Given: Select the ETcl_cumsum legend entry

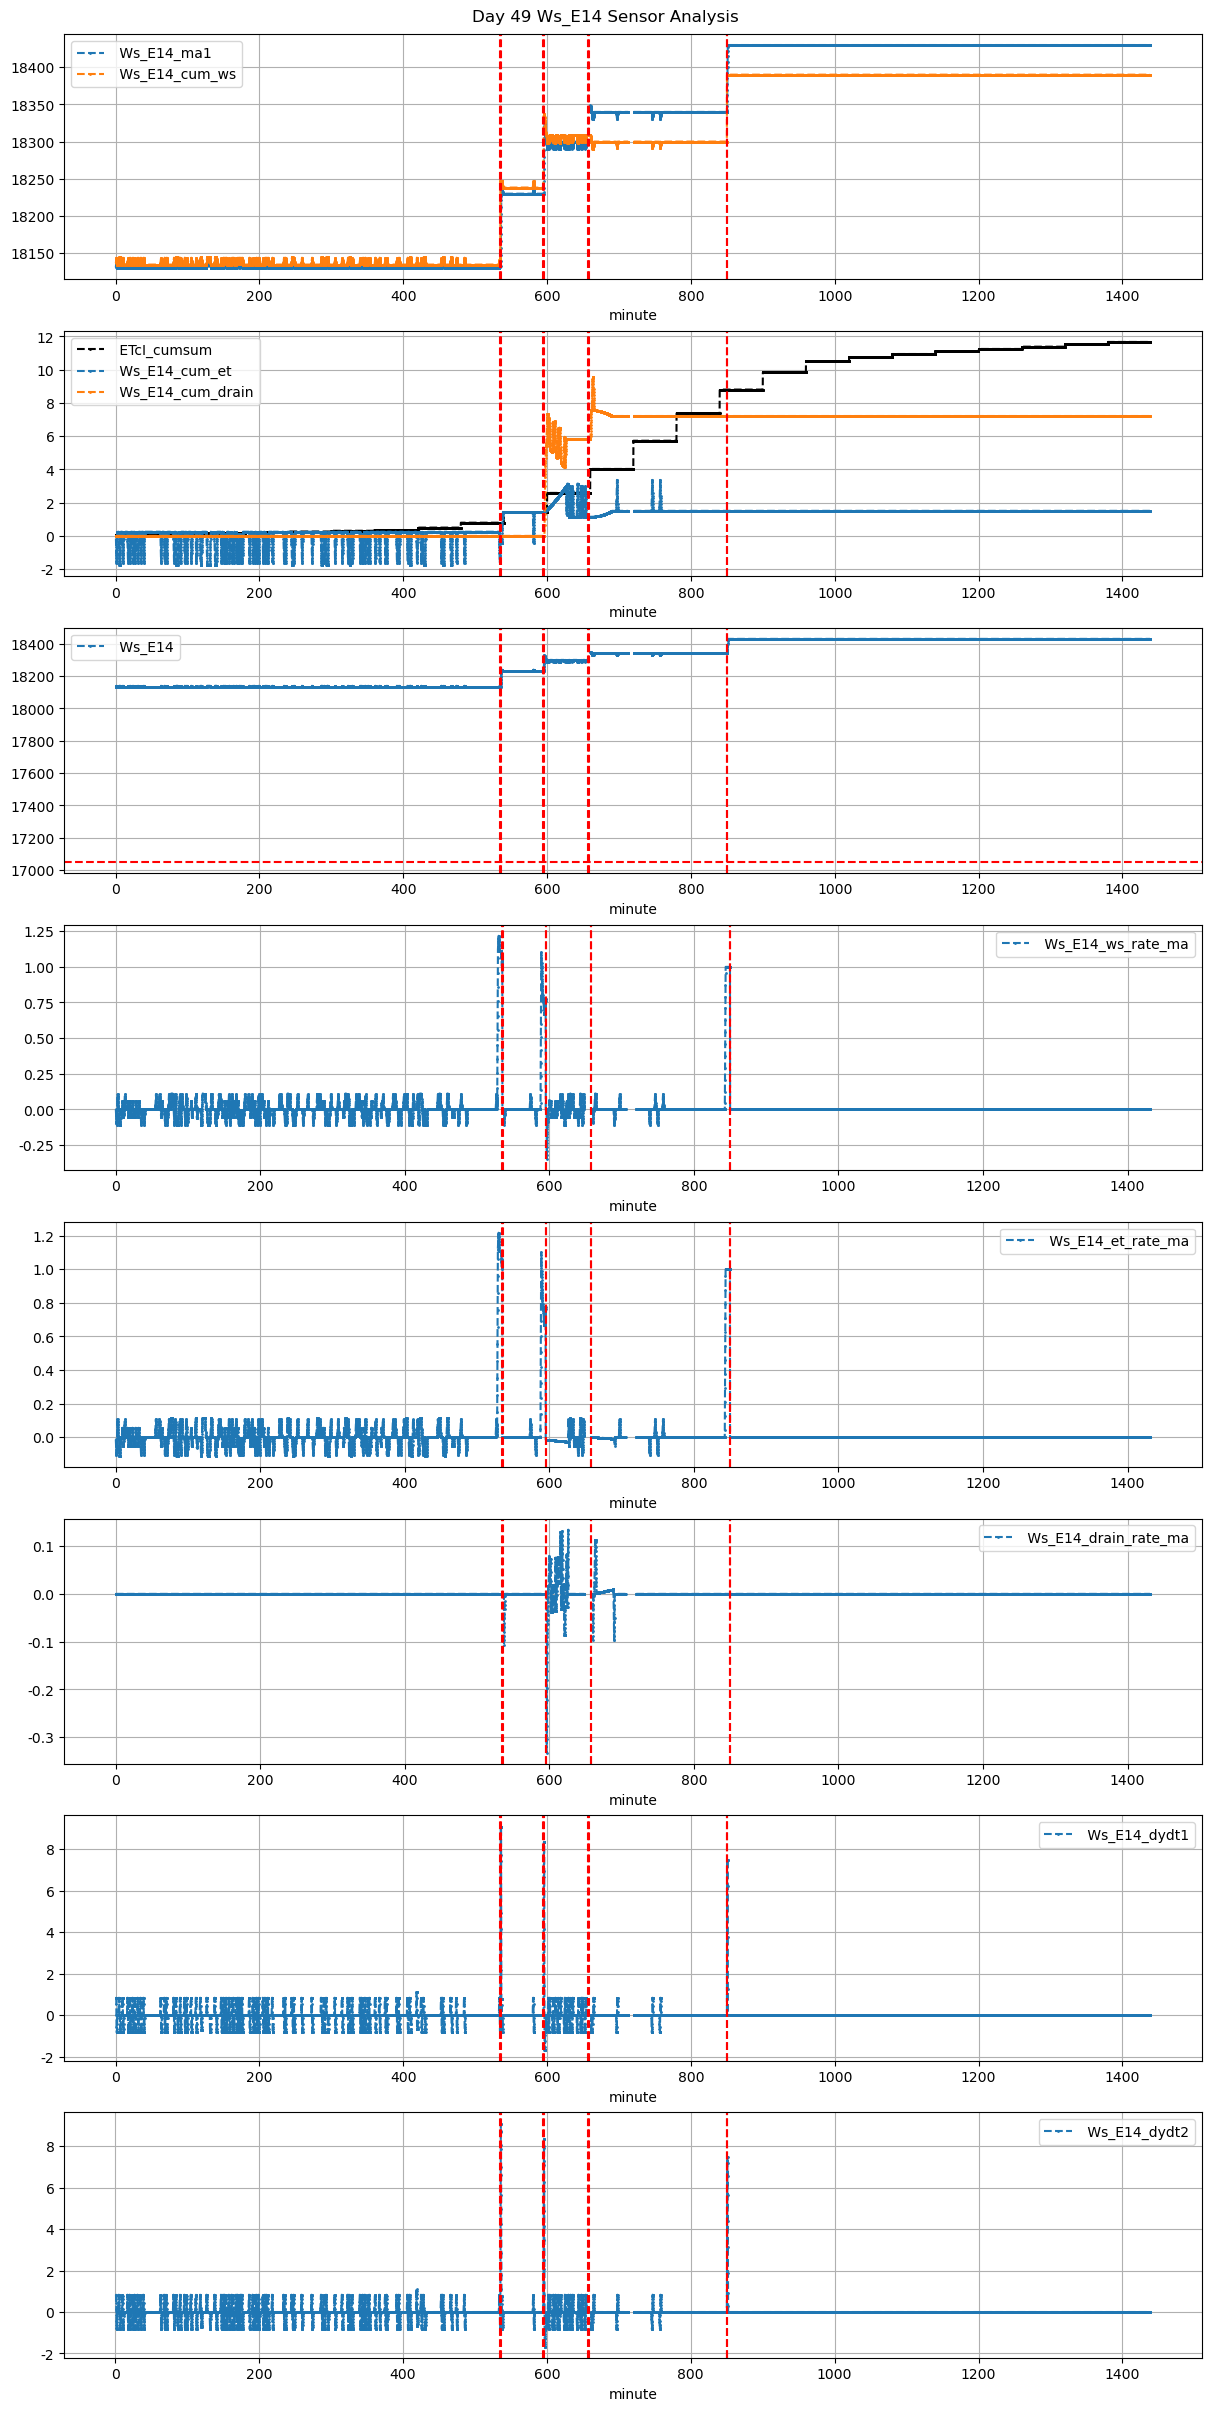Looking at the screenshot, I should click(165, 350).
